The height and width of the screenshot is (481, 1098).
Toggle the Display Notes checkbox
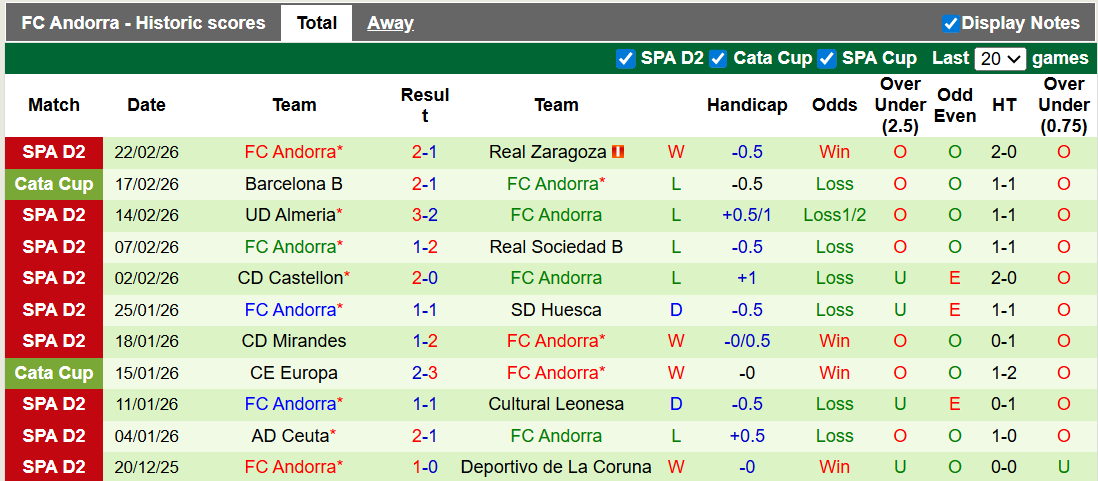pos(950,23)
